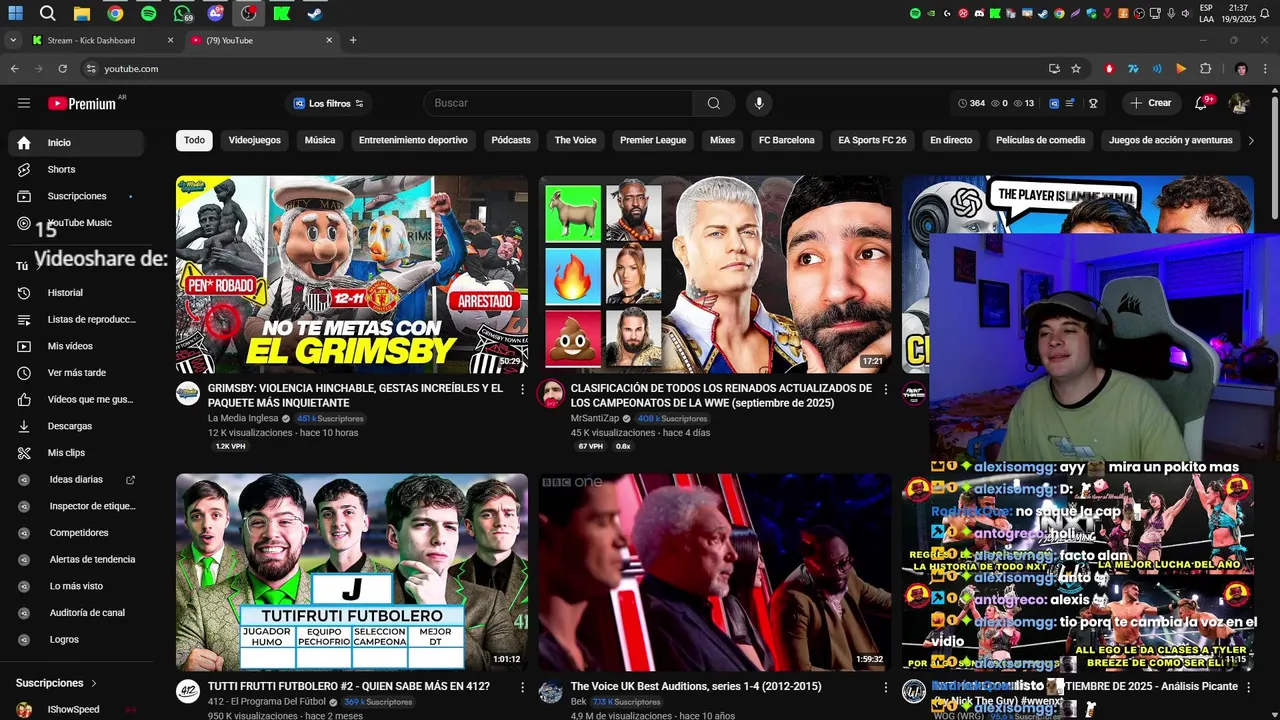The width and height of the screenshot is (1280, 720).
Task: Open Chrome three-dot menu
Action: (1265, 69)
